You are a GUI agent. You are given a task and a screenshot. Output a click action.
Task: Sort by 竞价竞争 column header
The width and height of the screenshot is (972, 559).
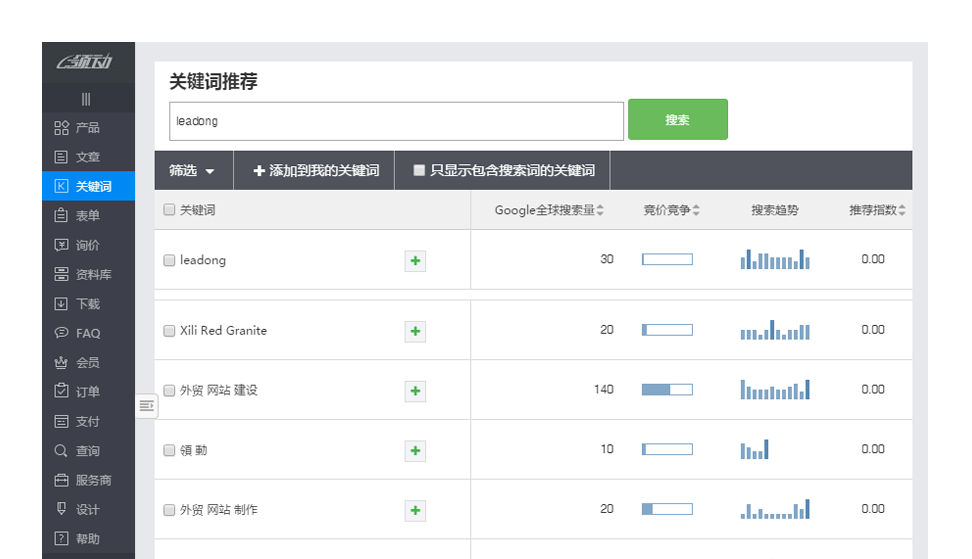click(696, 210)
